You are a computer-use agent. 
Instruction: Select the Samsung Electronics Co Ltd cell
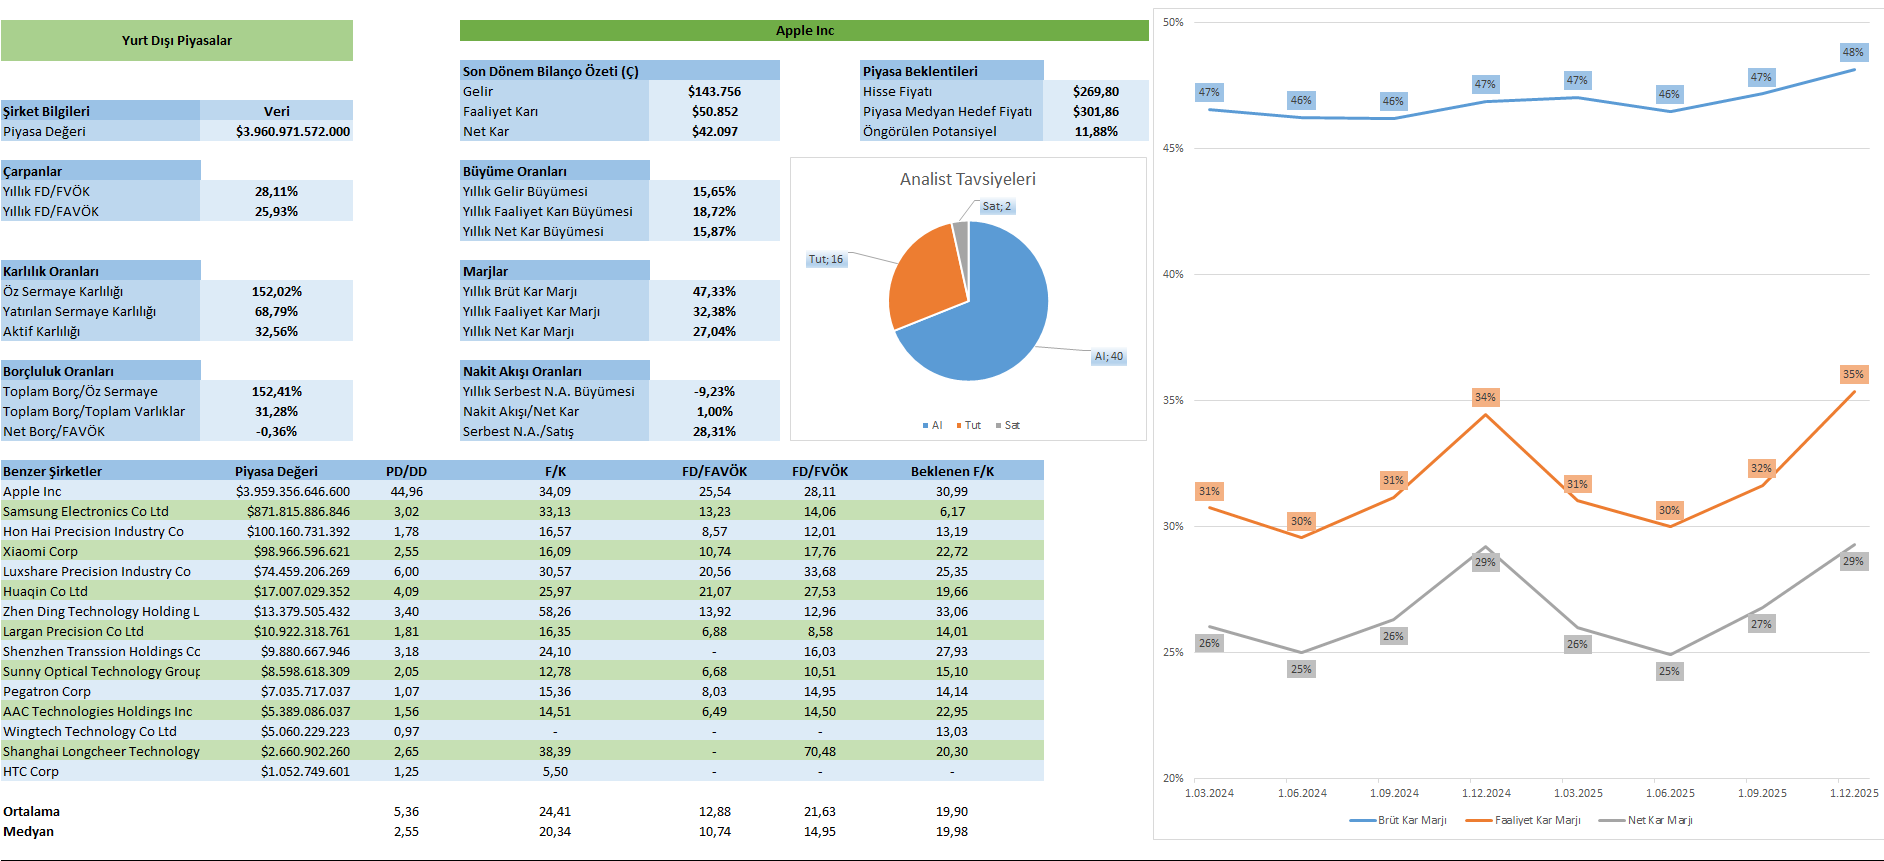tap(86, 512)
